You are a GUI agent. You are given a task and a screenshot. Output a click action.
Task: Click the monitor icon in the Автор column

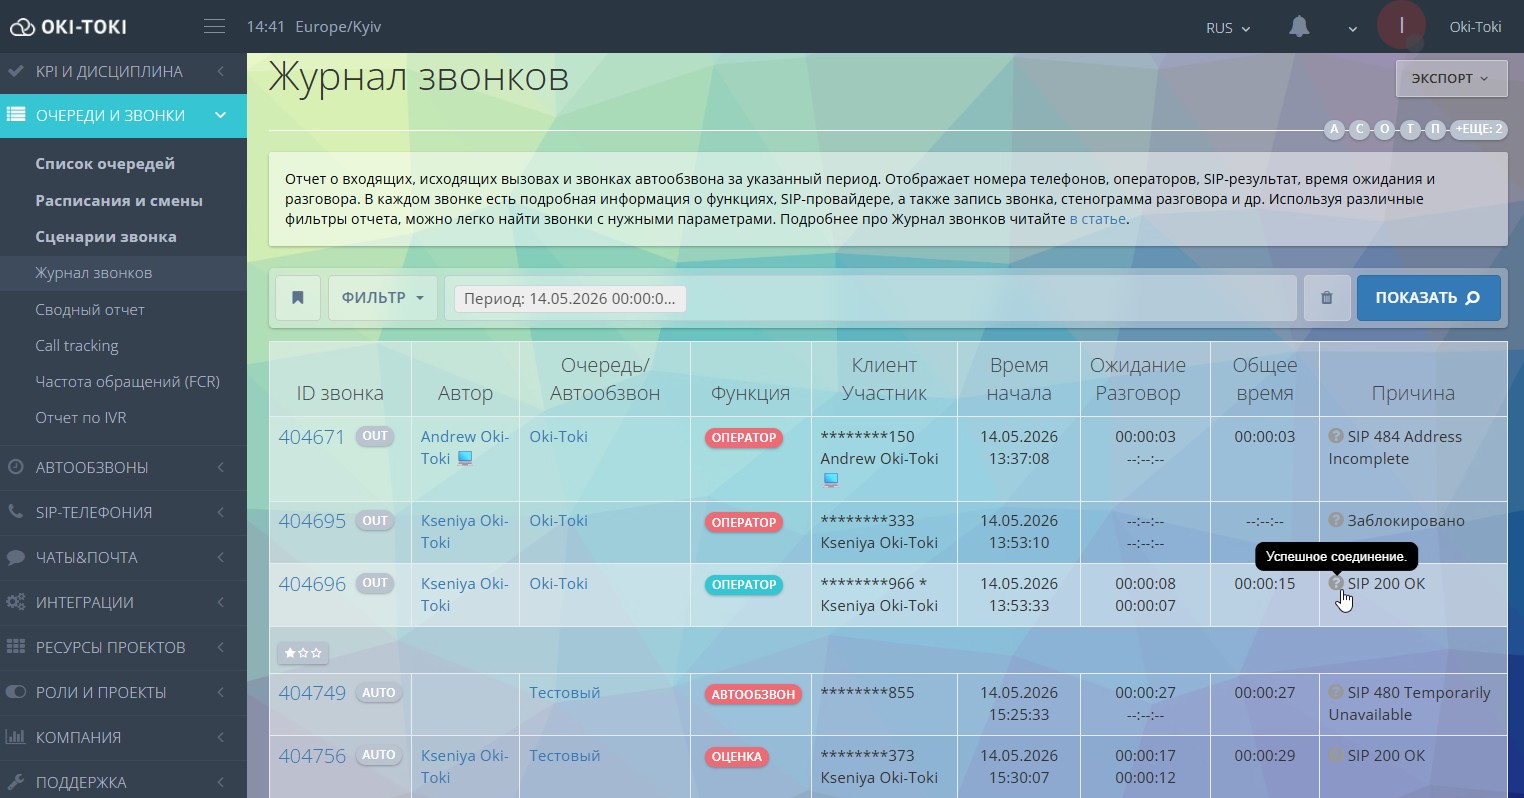tap(465, 459)
